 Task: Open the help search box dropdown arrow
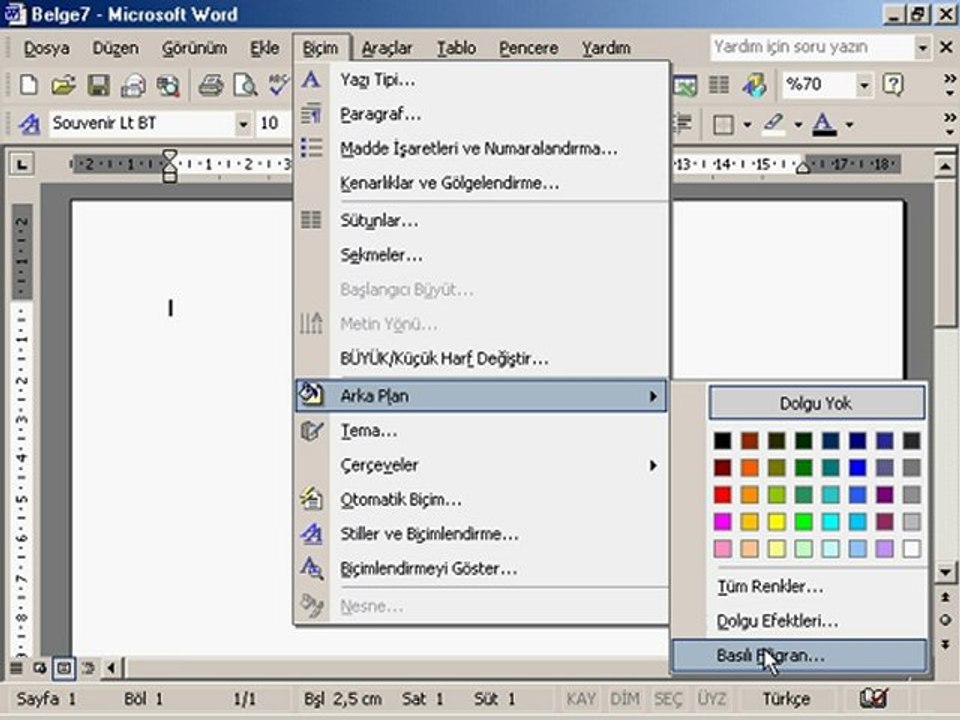922,47
